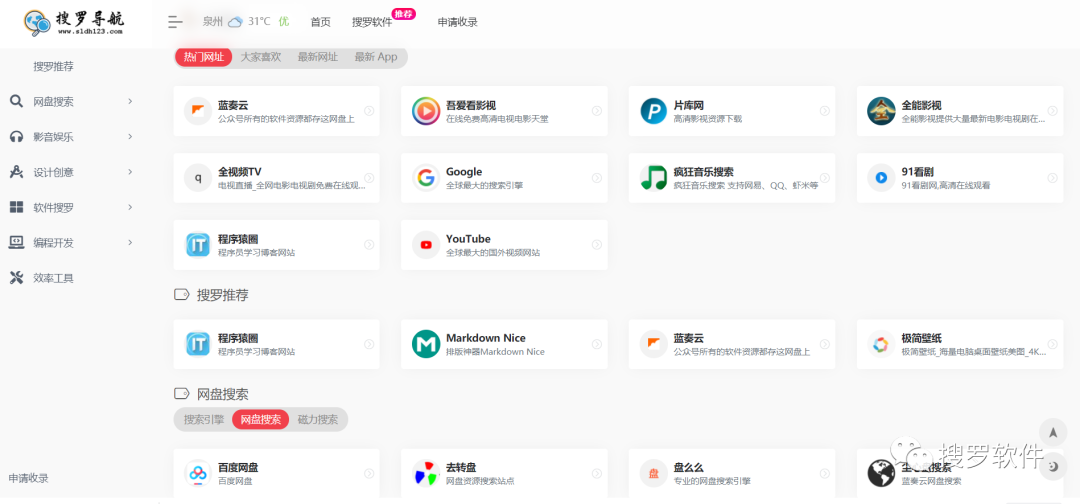1080x504 pixels.
Task: Switch to the 磁力搜索 tab
Action: click(x=318, y=419)
